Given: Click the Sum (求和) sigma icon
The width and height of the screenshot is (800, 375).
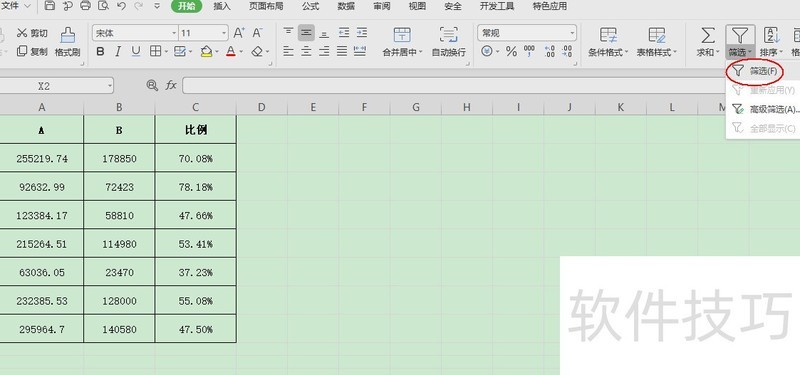Looking at the screenshot, I should coord(707,35).
